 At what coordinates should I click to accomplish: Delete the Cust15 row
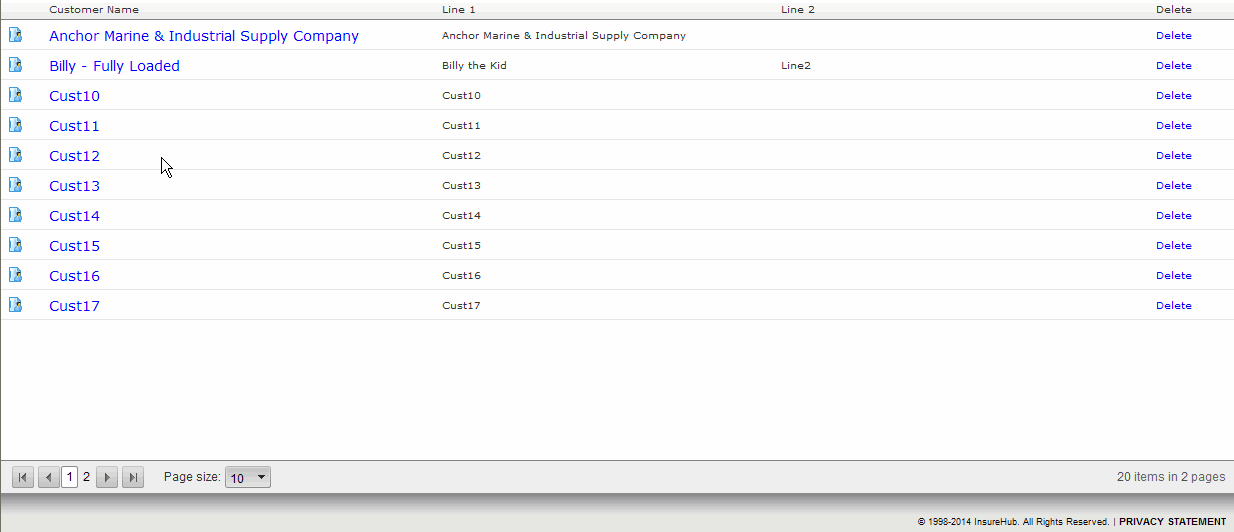tap(1174, 245)
